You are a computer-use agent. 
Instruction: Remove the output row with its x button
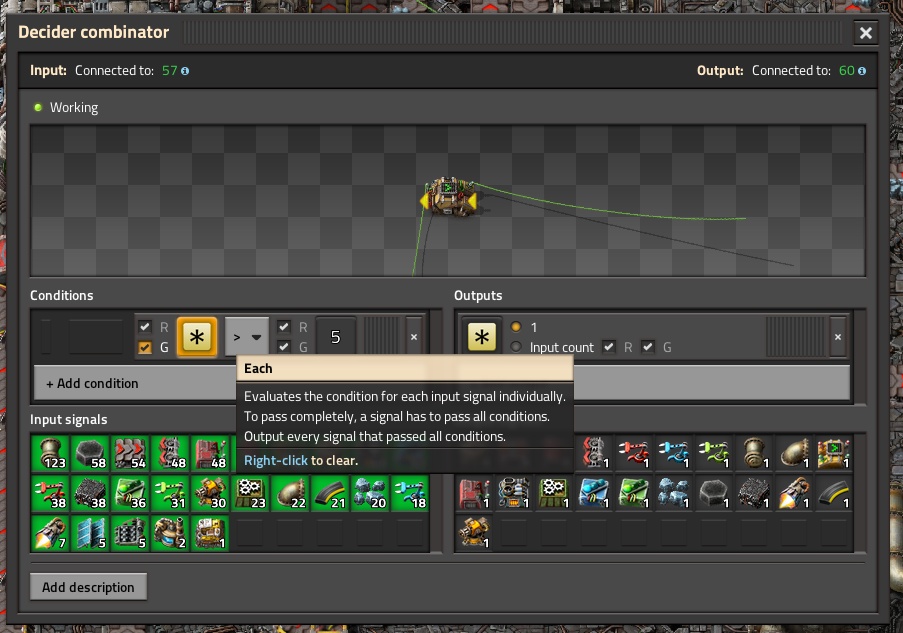tap(838, 337)
